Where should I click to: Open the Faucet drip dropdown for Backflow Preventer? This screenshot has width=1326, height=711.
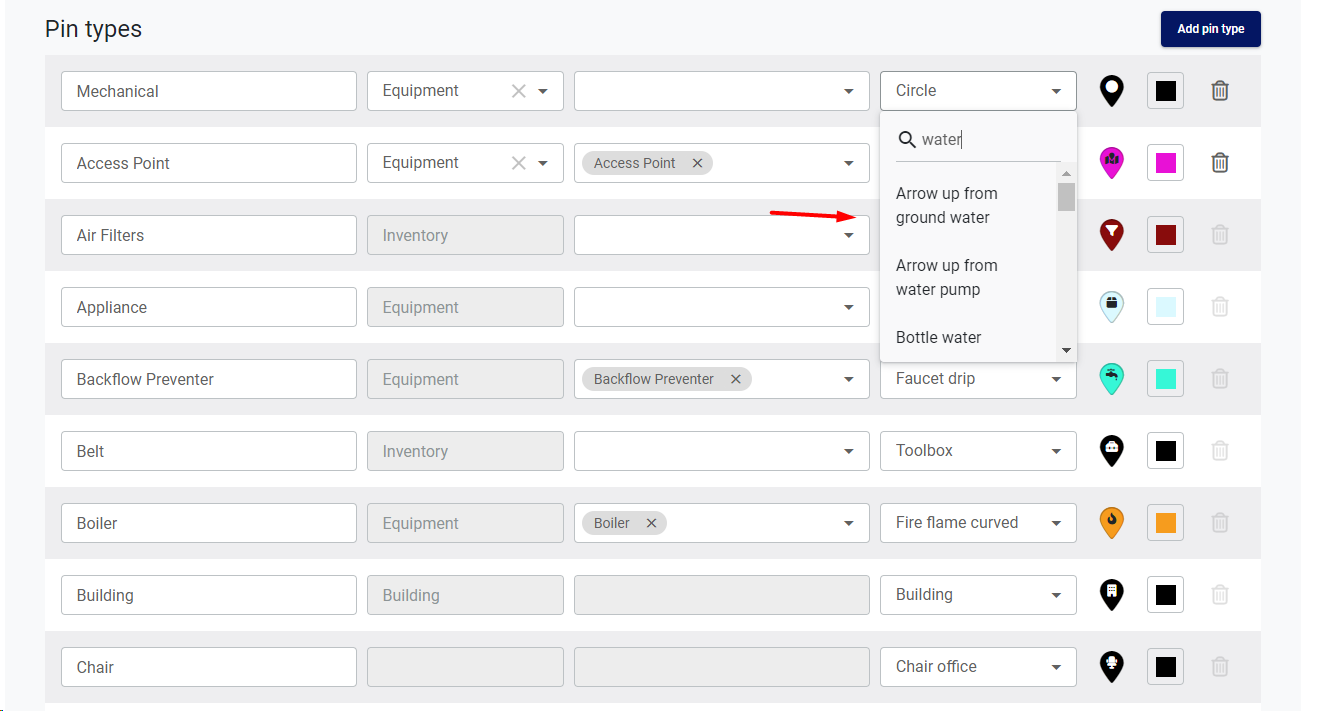pyautogui.click(x=1056, y=378)
